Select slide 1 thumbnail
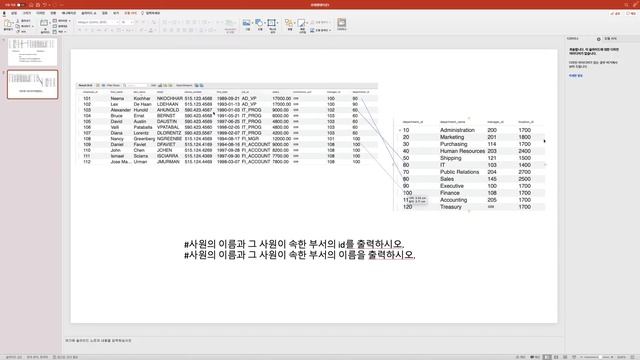Viewport: 640px width, 360px height. pyautogui.click(x=32, y=52)
